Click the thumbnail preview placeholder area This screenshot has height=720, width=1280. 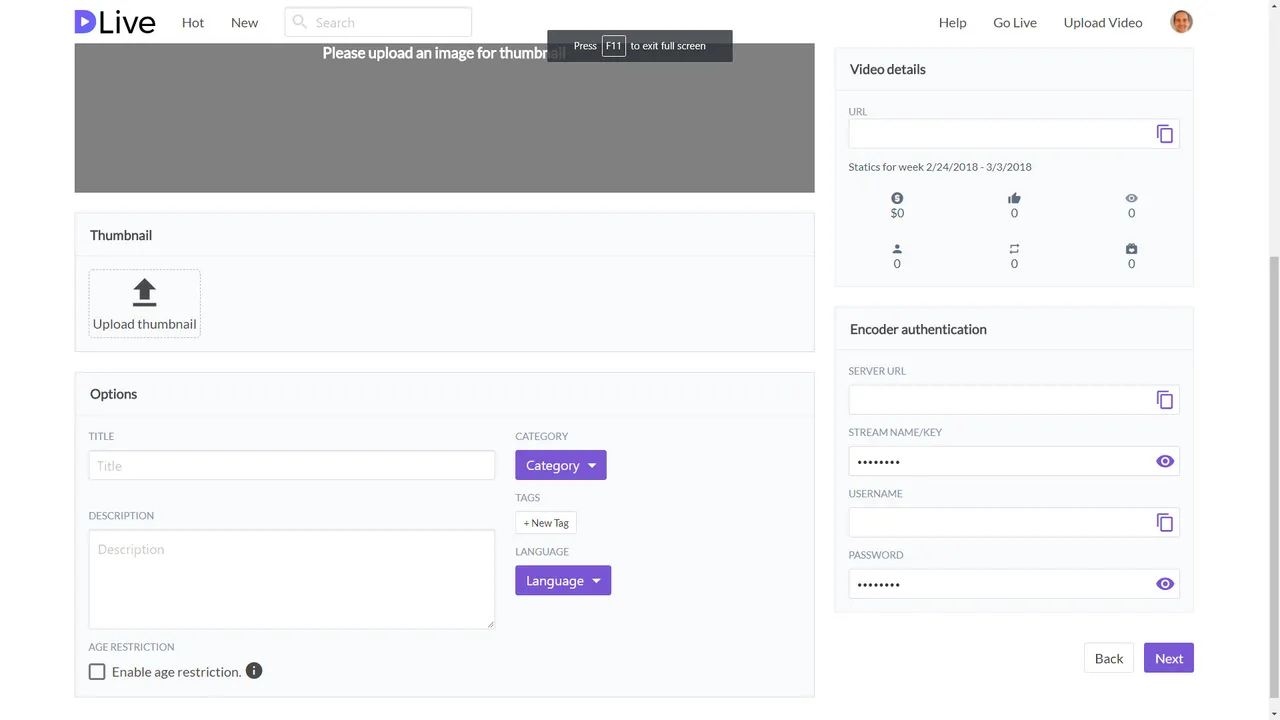pos(444,118)
